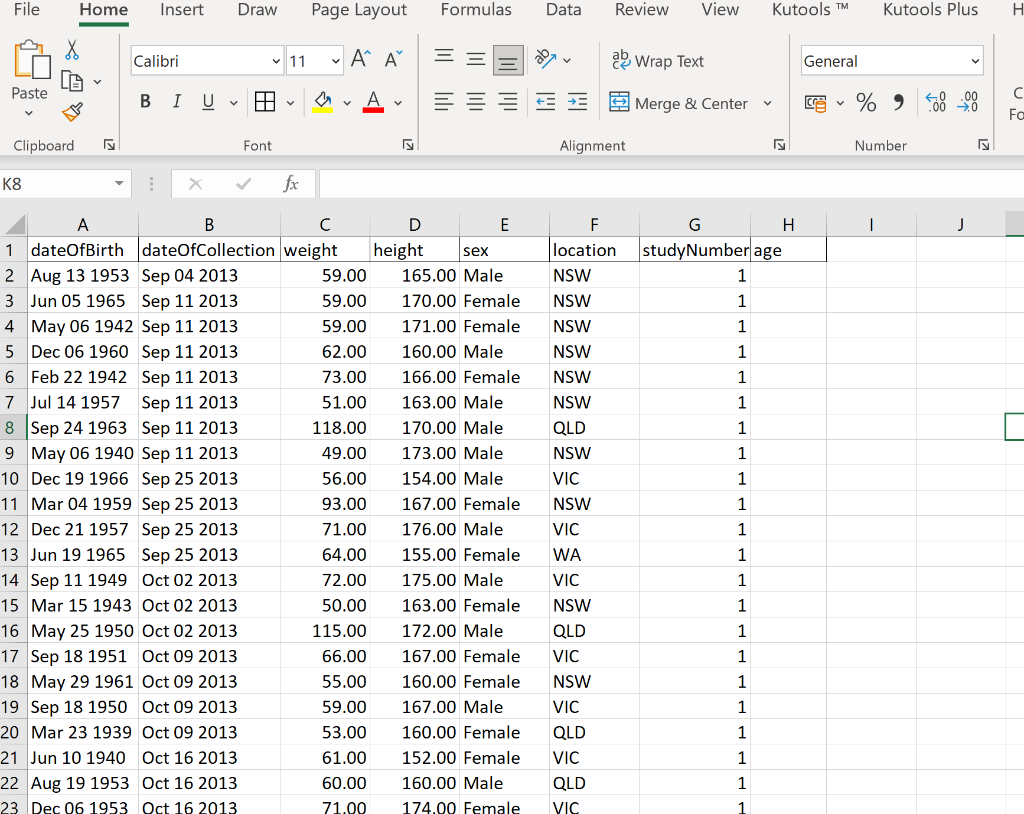
Task: Center text horizontally
Action: pyautogui.click(x=476, y=102)
